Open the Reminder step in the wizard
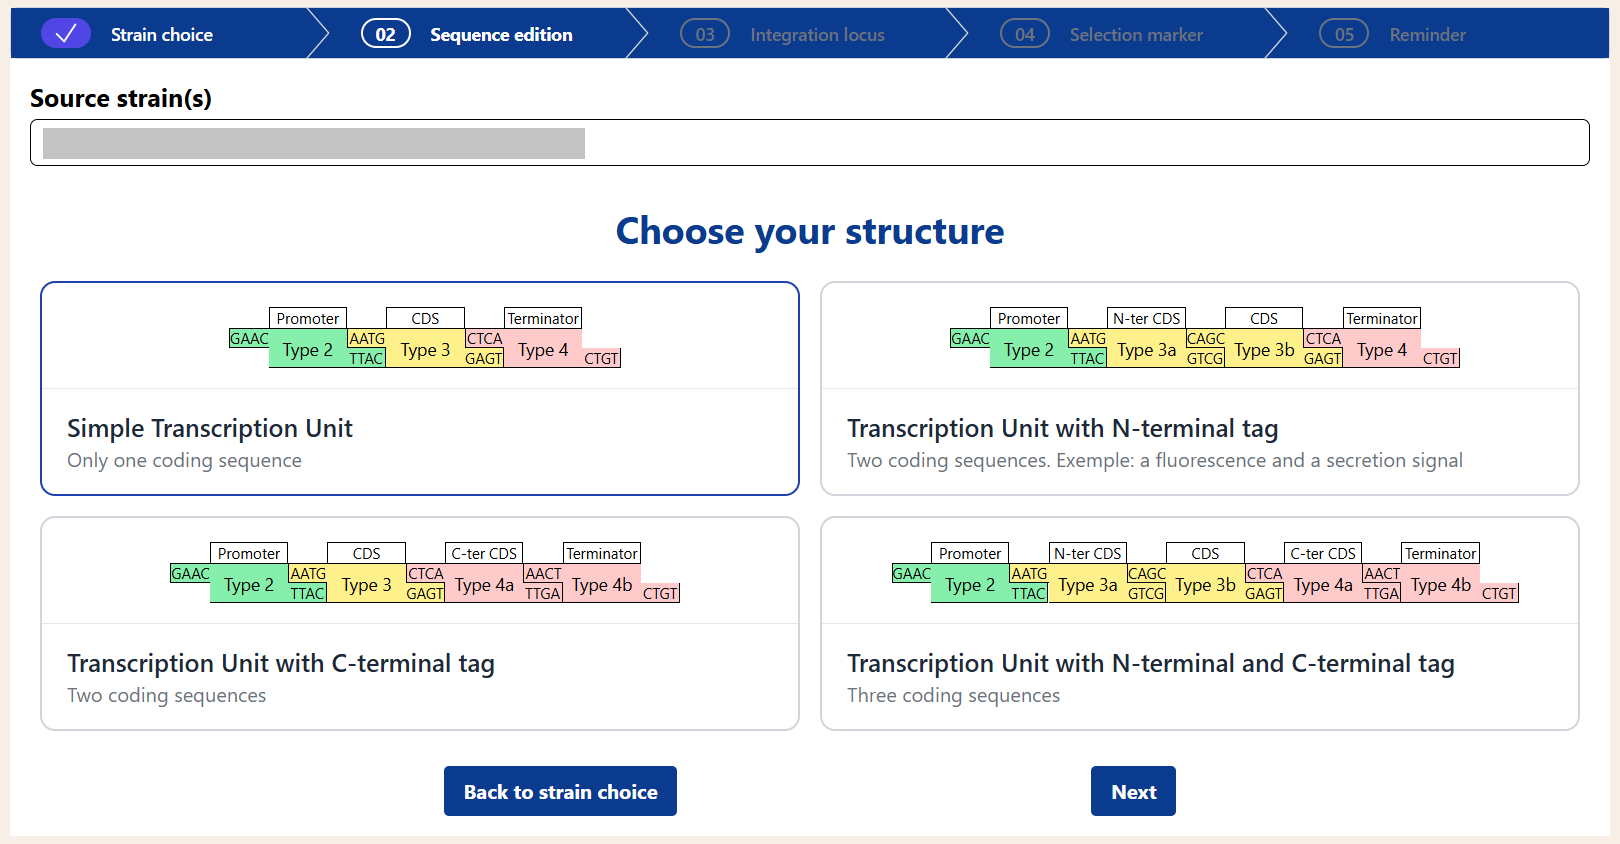1620x844 pixels. (x=1427, y=33)
